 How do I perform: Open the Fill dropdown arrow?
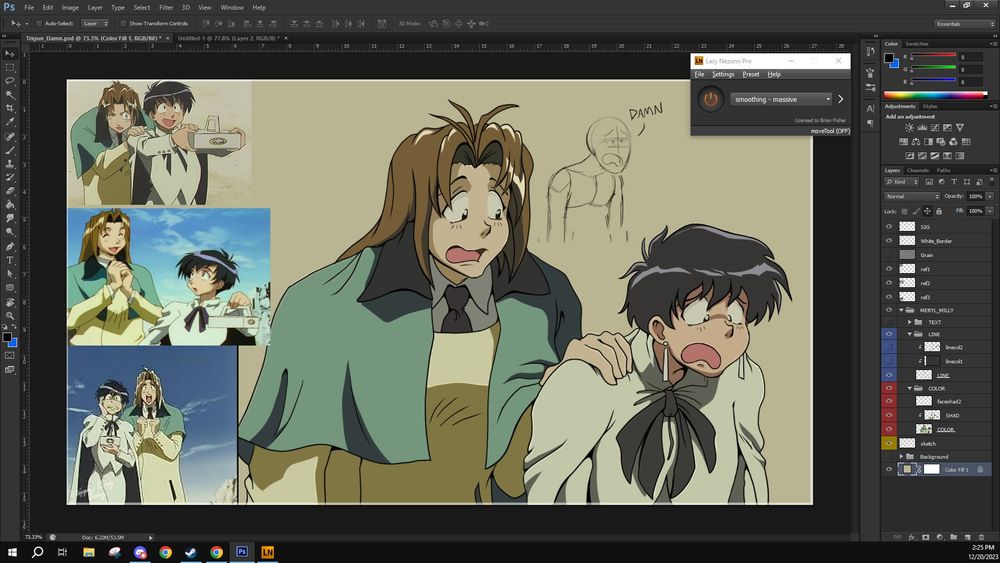[990, 211]
